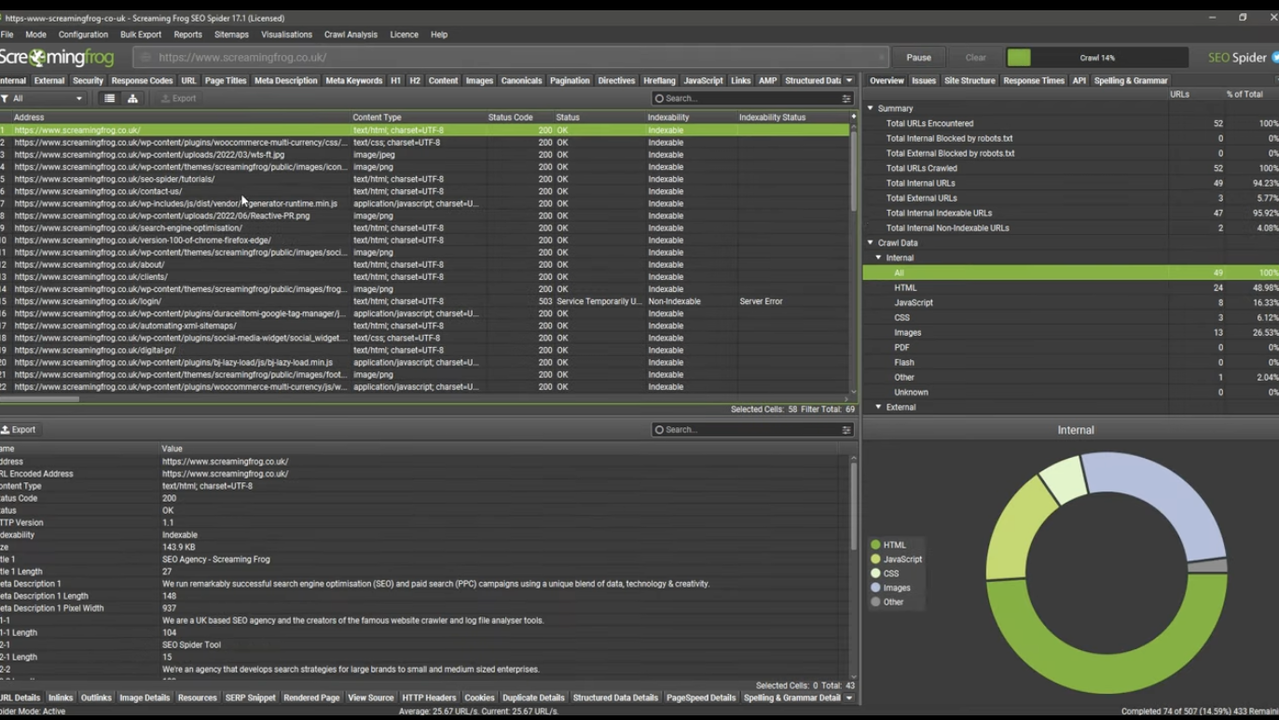Open the All filter dropdown

point(47,98)
